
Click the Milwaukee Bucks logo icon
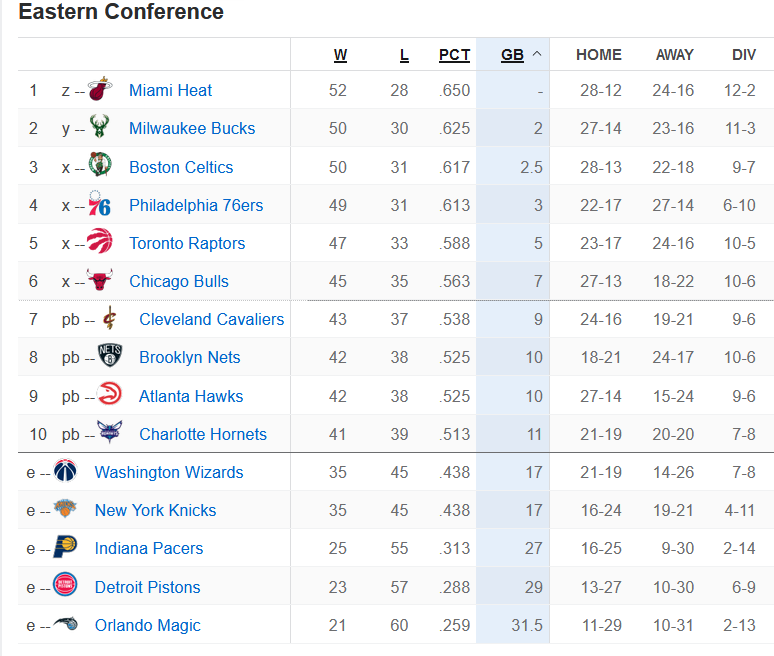pos(99,126)
